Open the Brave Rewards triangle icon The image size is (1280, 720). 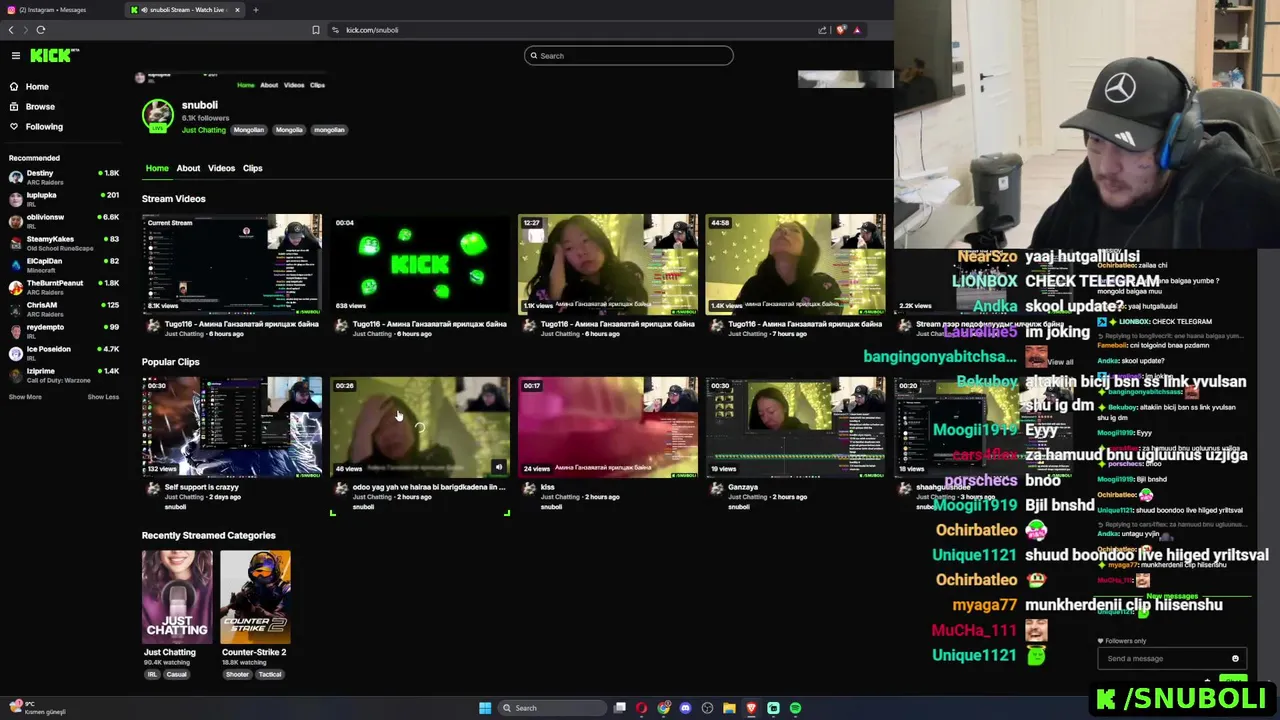(x=857, y=30)
